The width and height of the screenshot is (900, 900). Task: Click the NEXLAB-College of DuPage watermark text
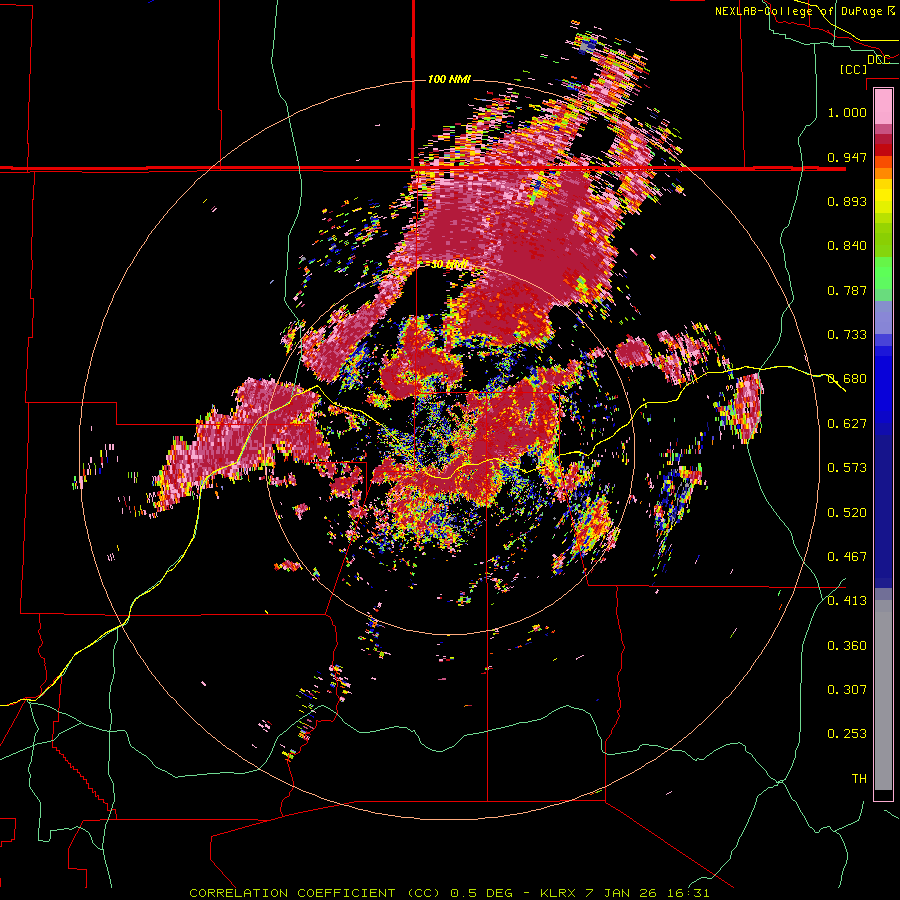[x=804, y=11]
